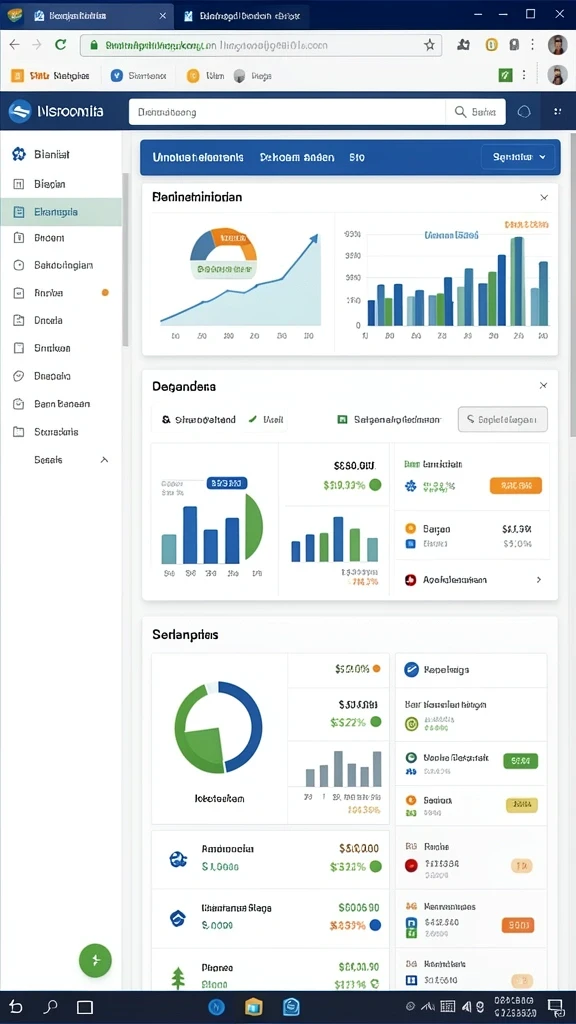Image resolution: width=576 pixels, height=1024 pixels.
Task: Collapse the last sidebar section chevron
Action: [104, 460]
